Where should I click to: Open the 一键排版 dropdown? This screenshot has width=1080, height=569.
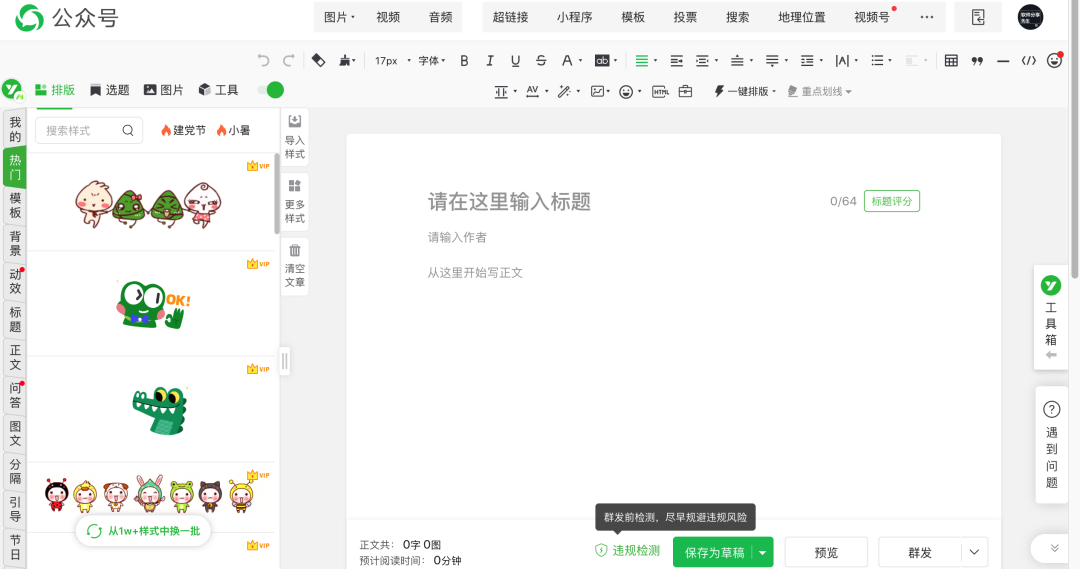745,91
